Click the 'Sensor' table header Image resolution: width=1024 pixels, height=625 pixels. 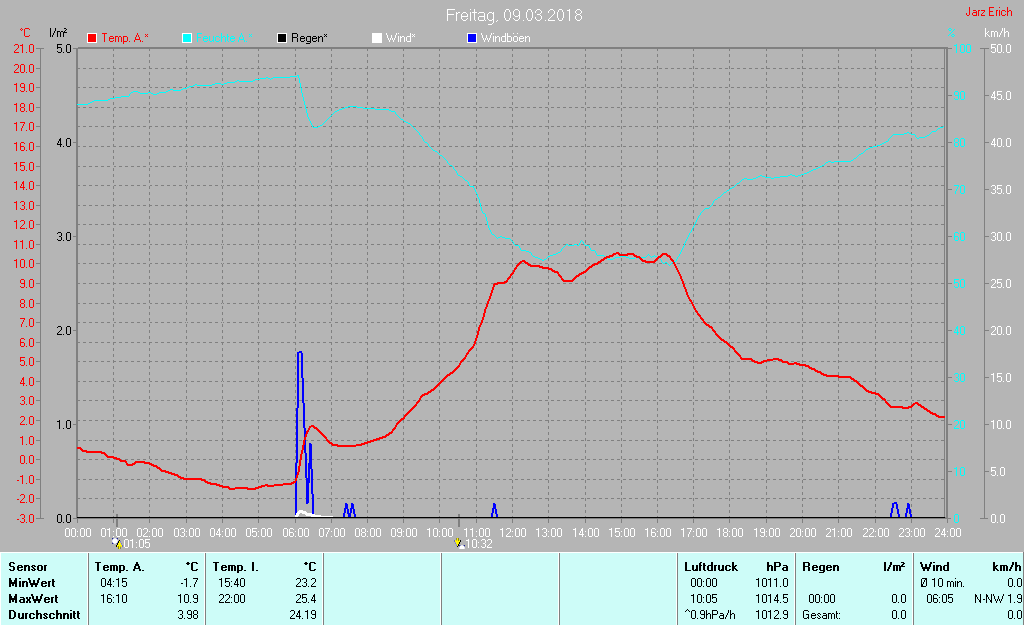(x=27, y=567)
